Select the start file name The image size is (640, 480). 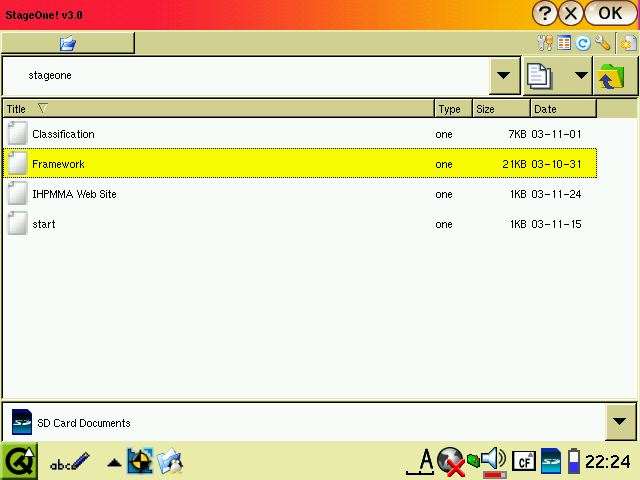(44, 224)
